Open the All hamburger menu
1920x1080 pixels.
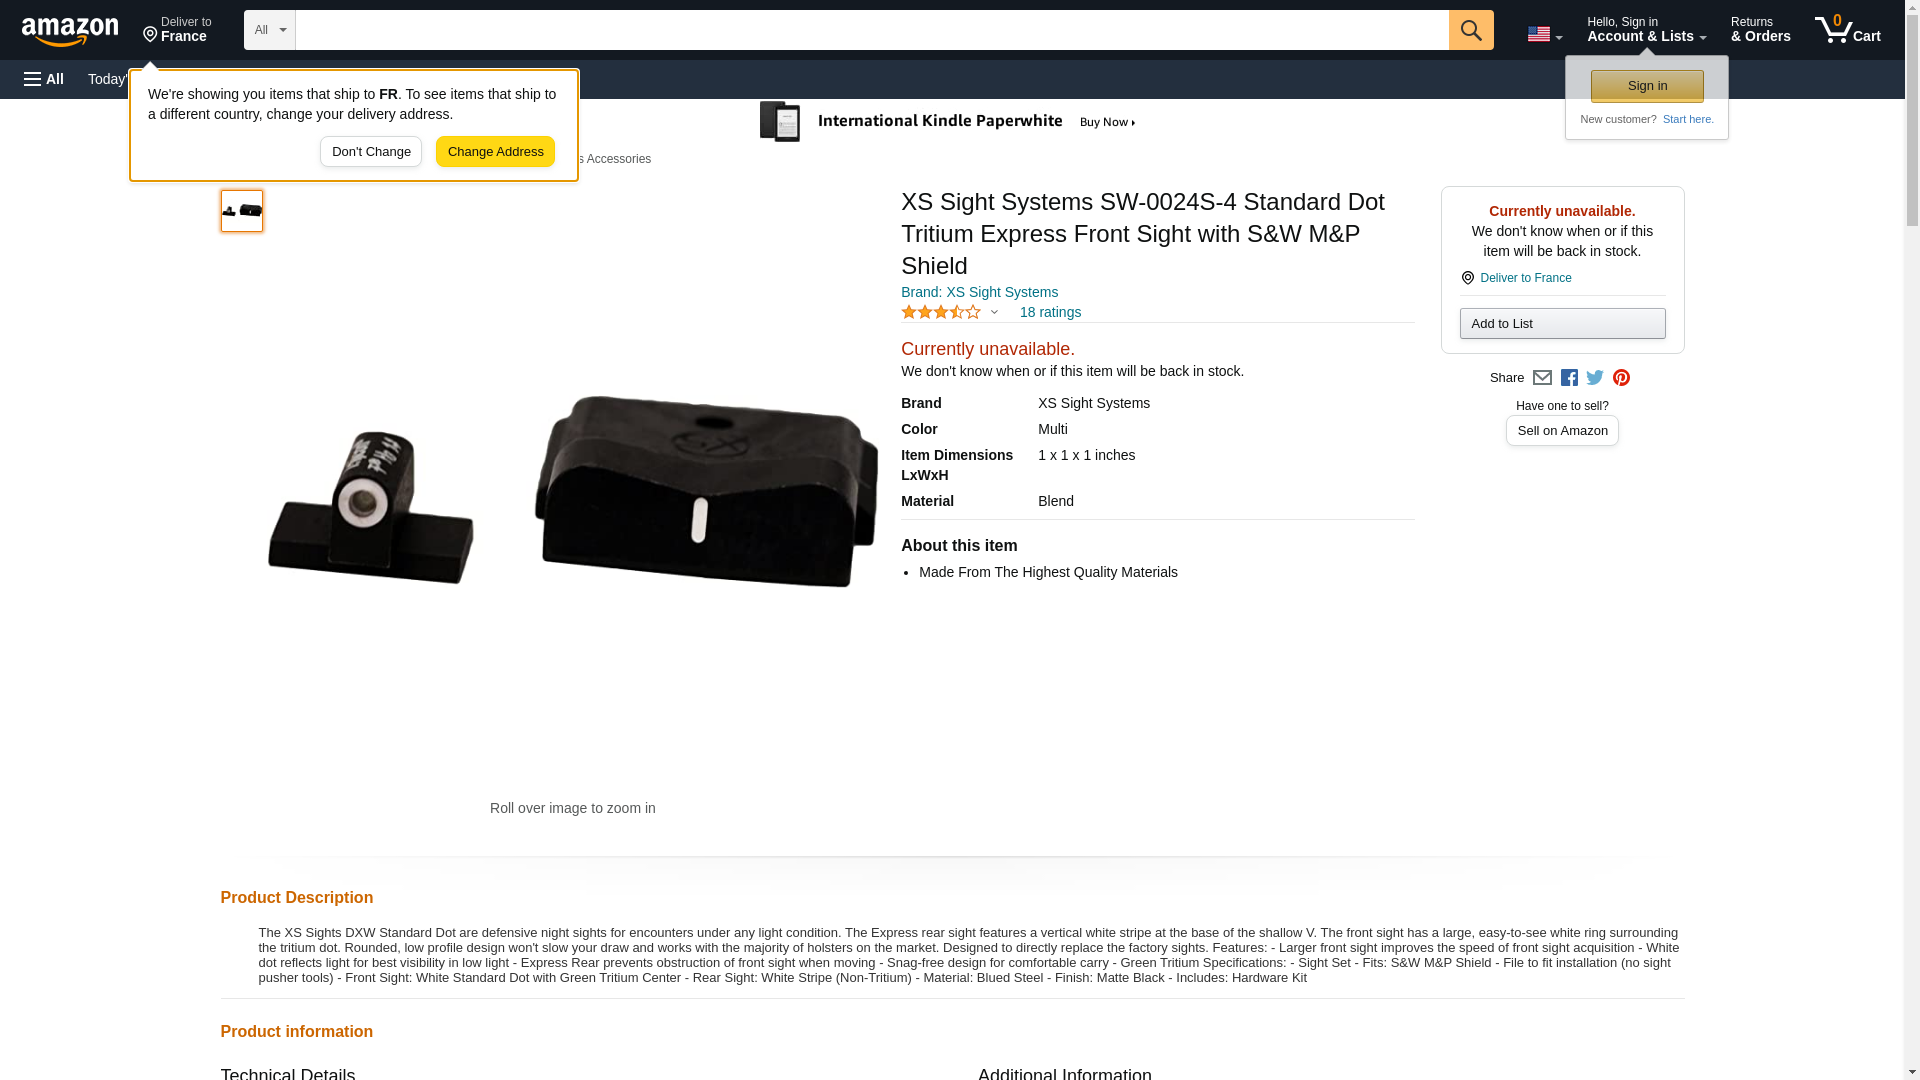(44, 79)
